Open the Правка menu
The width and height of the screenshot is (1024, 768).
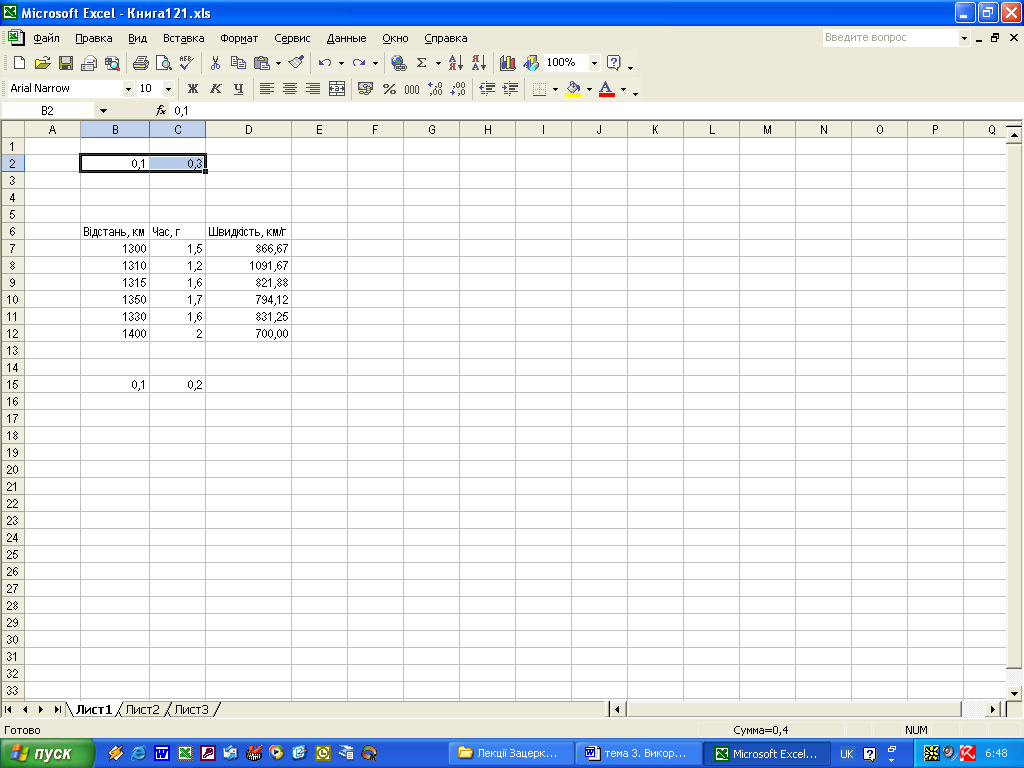pos(93,38)
